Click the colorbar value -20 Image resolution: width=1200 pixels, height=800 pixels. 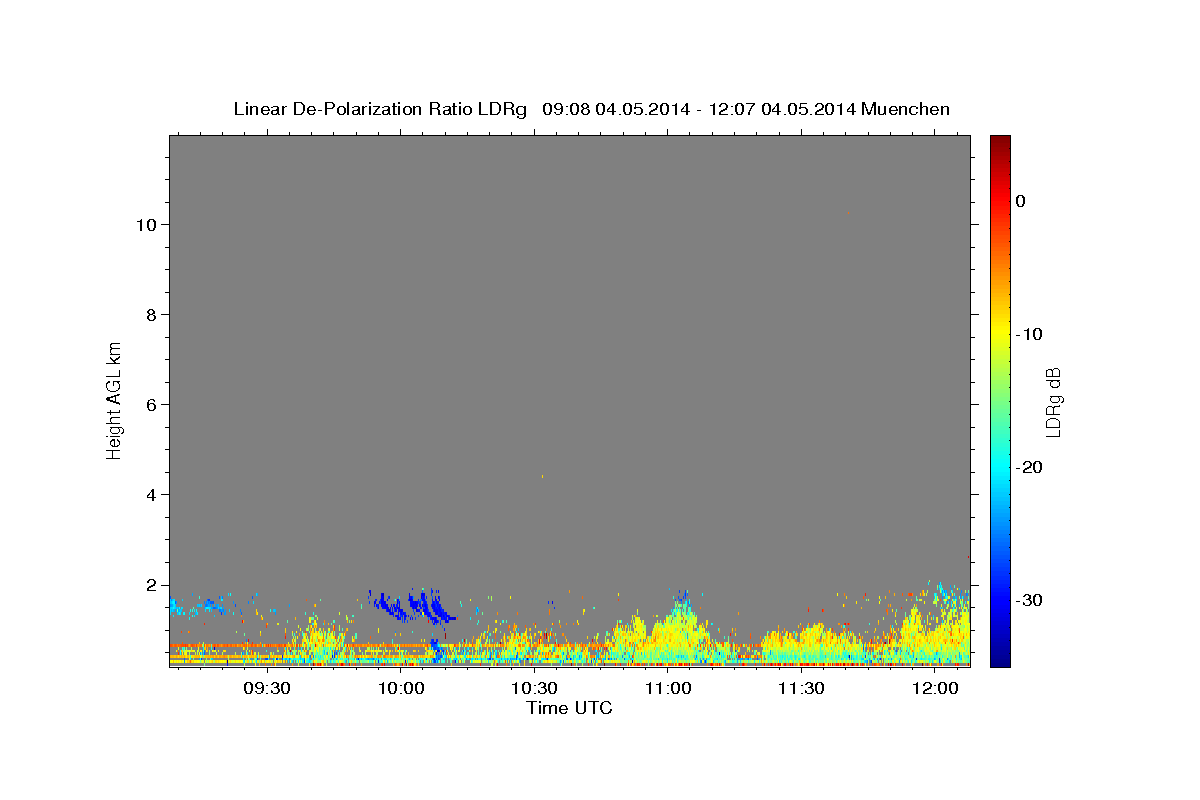(1029, 467)
